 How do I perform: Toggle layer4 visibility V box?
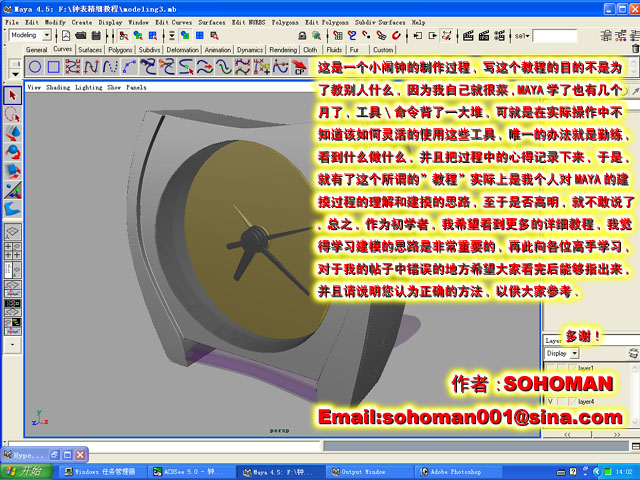(550, 402)
